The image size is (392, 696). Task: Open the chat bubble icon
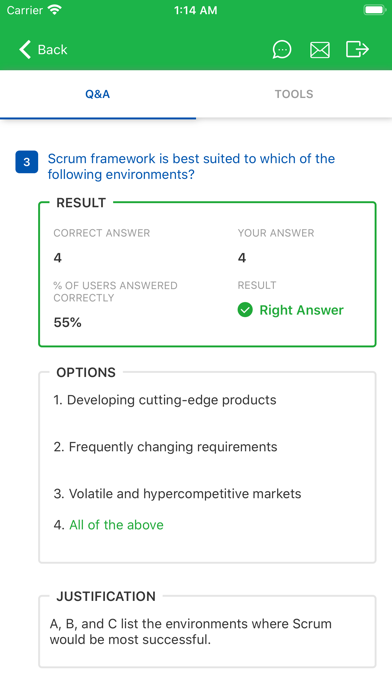(282, 49)
